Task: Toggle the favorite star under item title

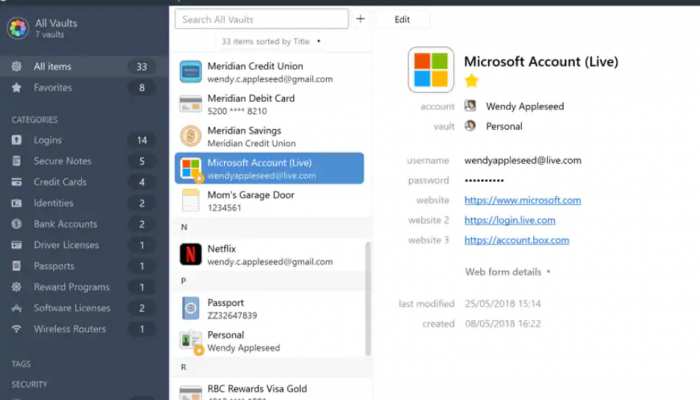Action: coord(471,81)
